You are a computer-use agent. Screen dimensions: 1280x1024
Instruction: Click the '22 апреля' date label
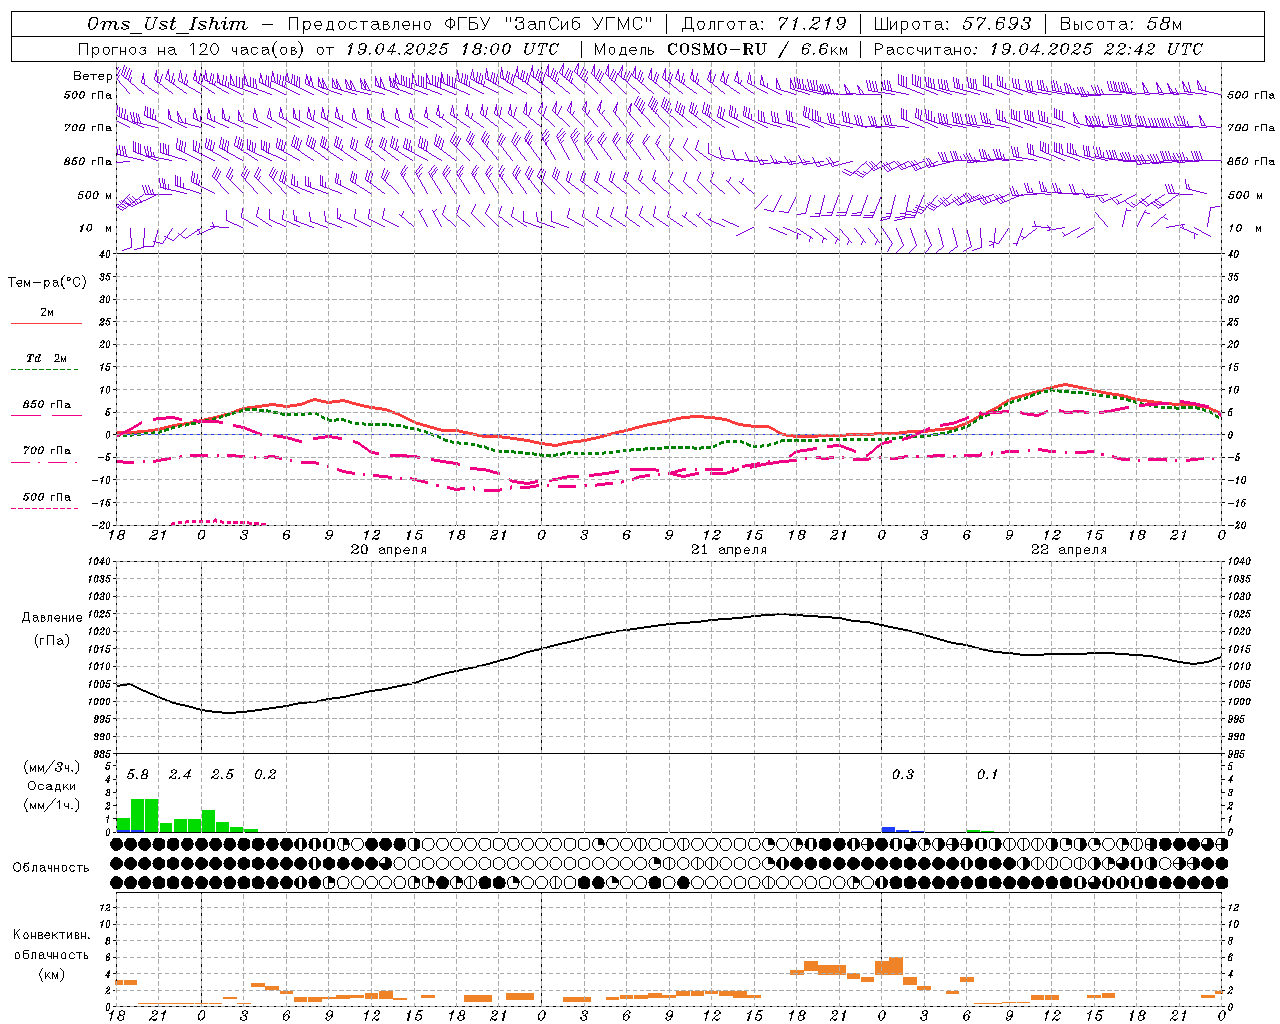tap(1069, 550)
